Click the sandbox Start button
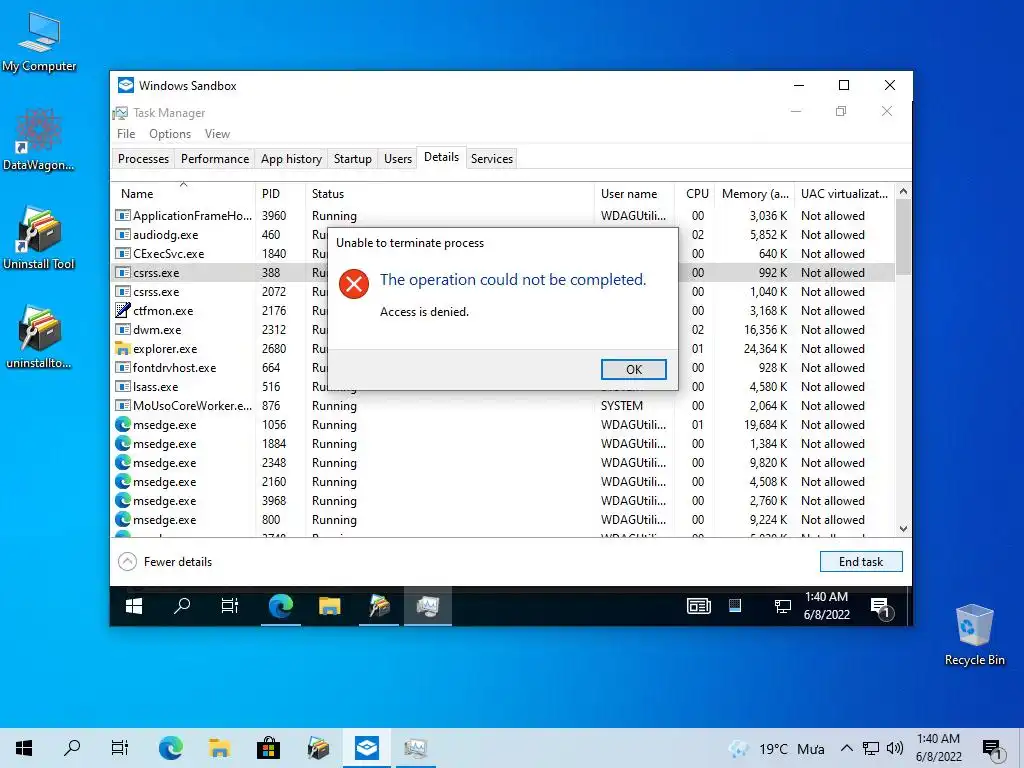 point(134,607)
